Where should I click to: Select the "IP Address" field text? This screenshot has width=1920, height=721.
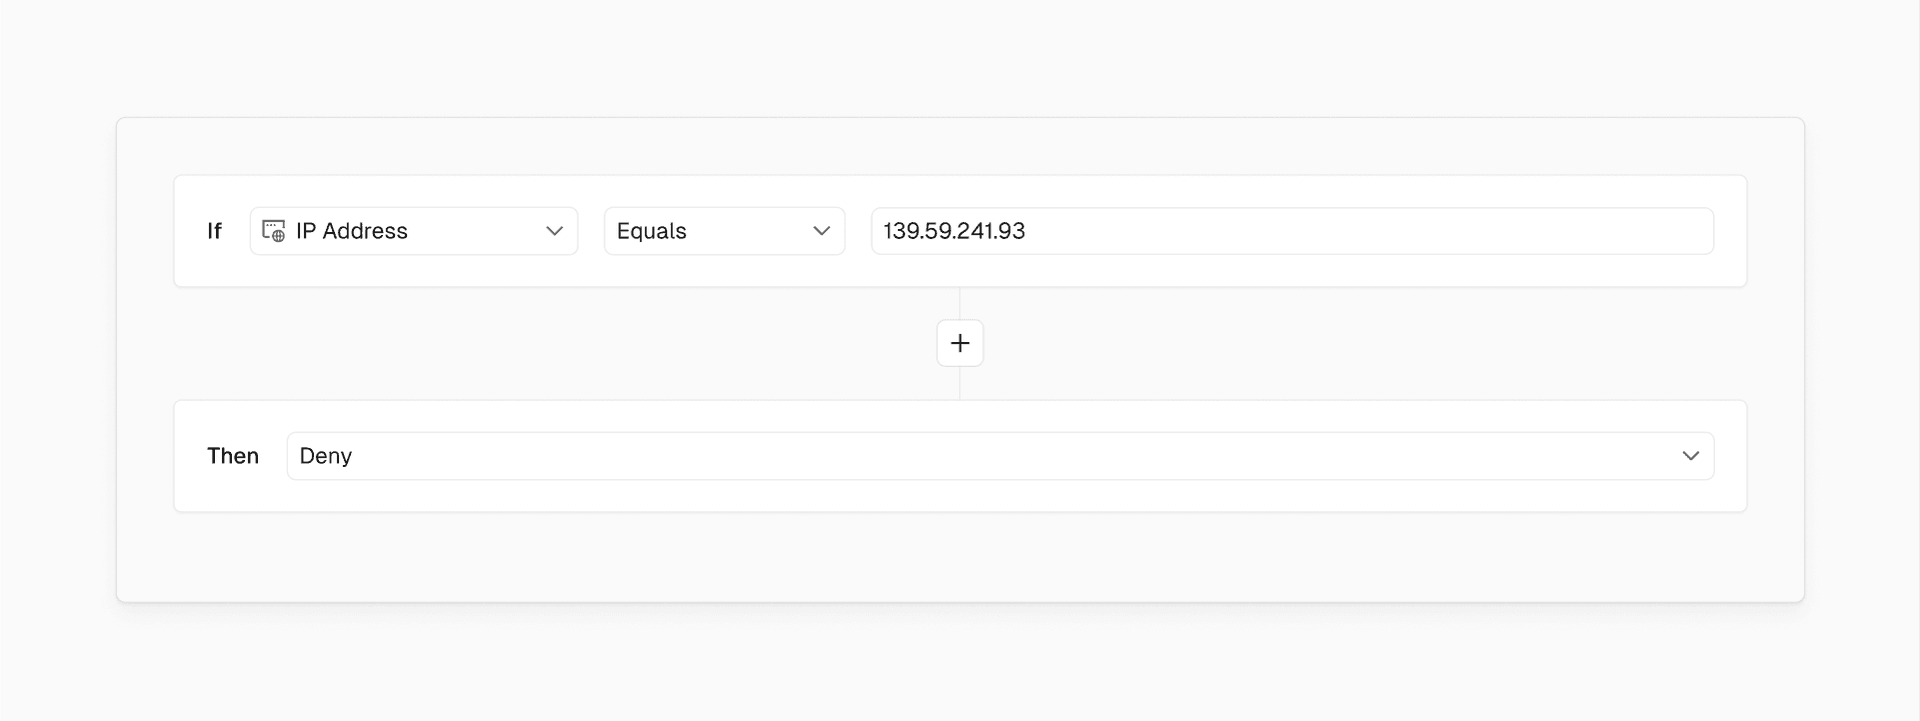[x=352, y=231]
